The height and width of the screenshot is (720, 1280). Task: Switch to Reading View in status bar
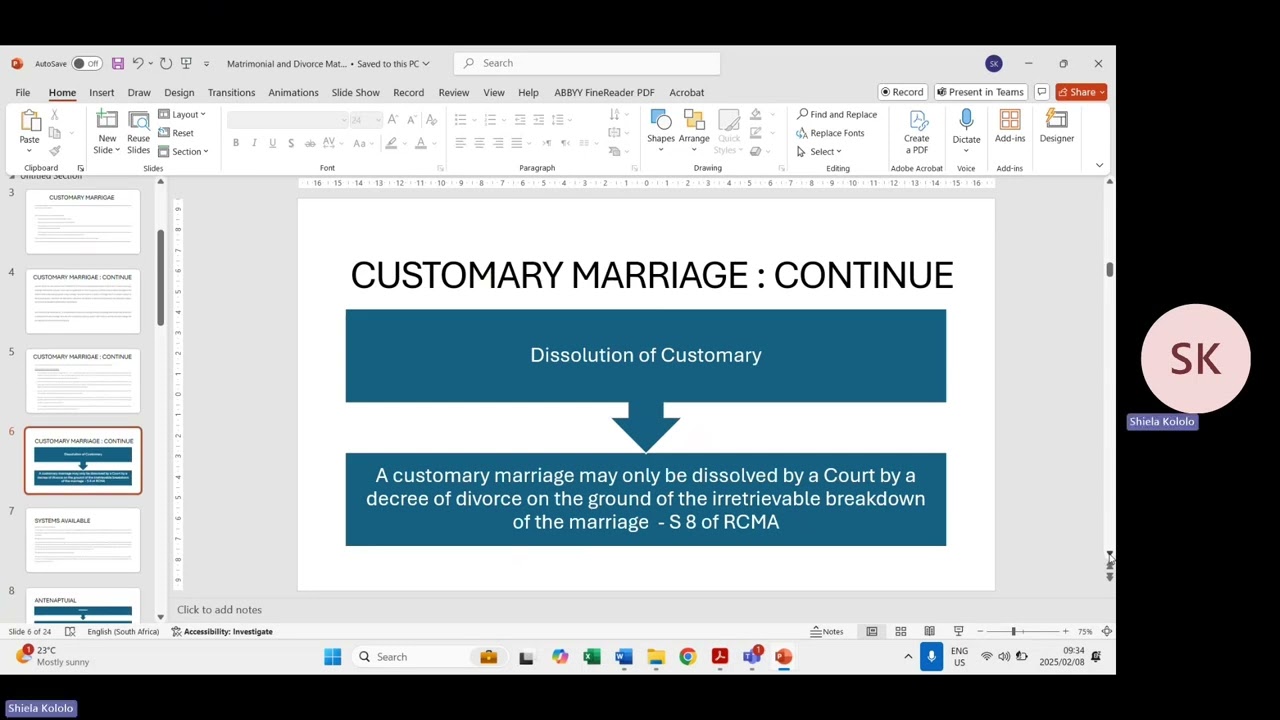click(x=929, y=632)
